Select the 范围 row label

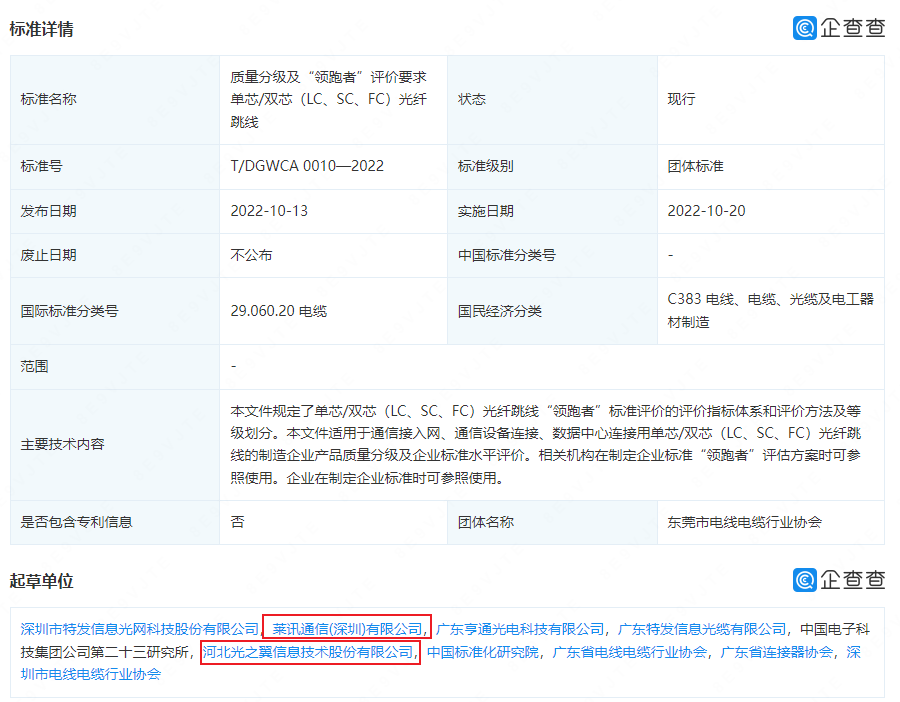point(34,366)
